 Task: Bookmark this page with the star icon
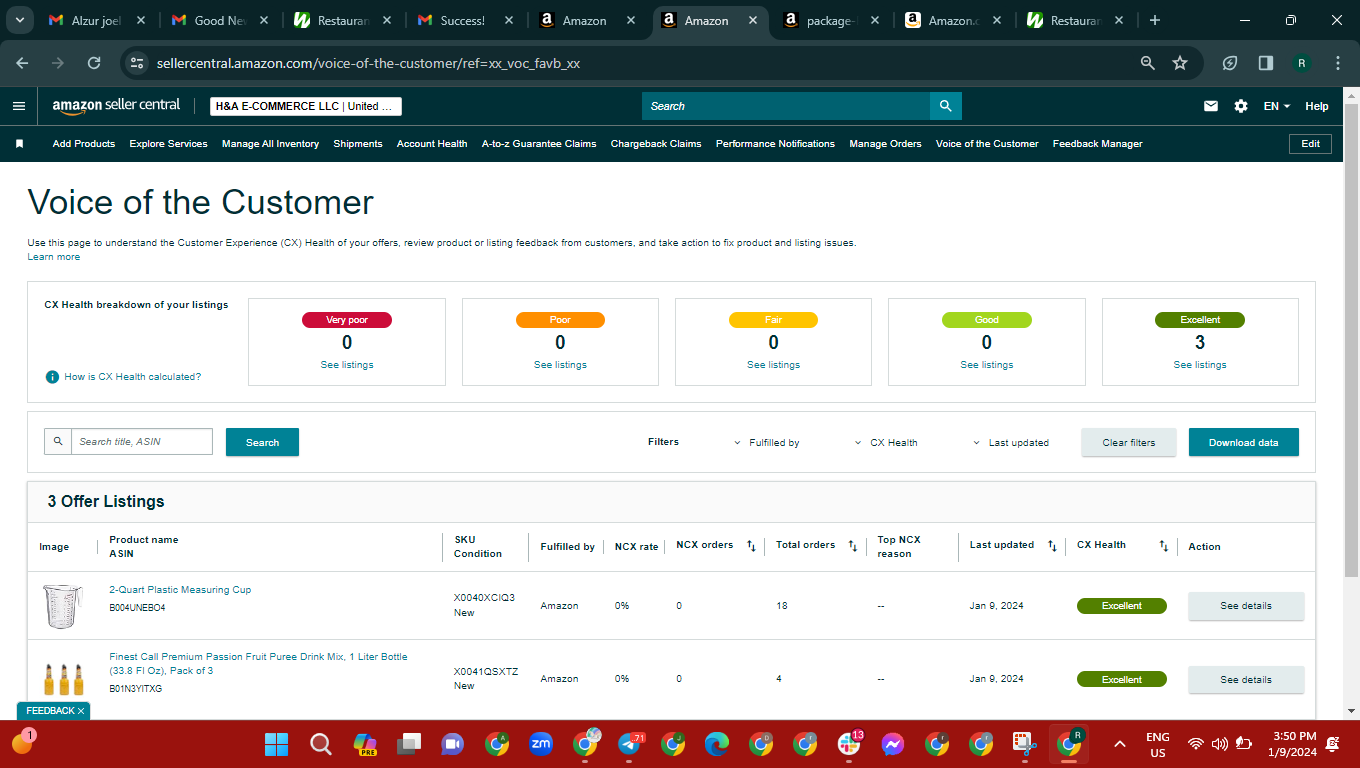coord(1180,63)
